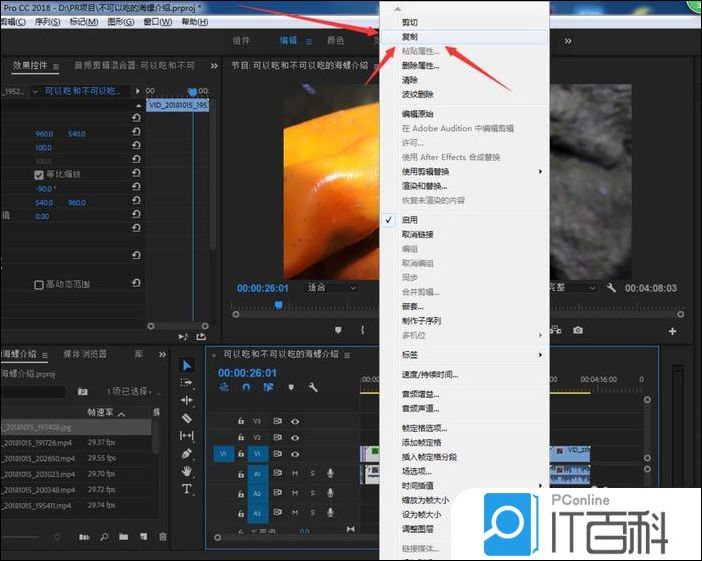702x561 pixels.
Task: Enable voice-over record mic on A2
Action: tap(330, 493)
